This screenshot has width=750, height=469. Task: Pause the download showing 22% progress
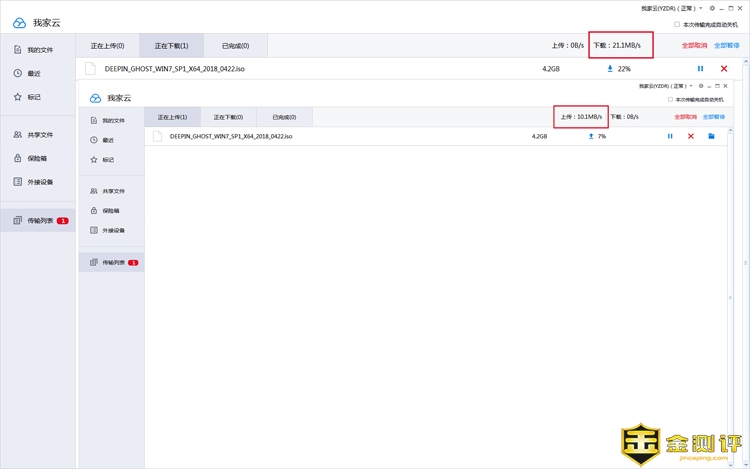700,68
